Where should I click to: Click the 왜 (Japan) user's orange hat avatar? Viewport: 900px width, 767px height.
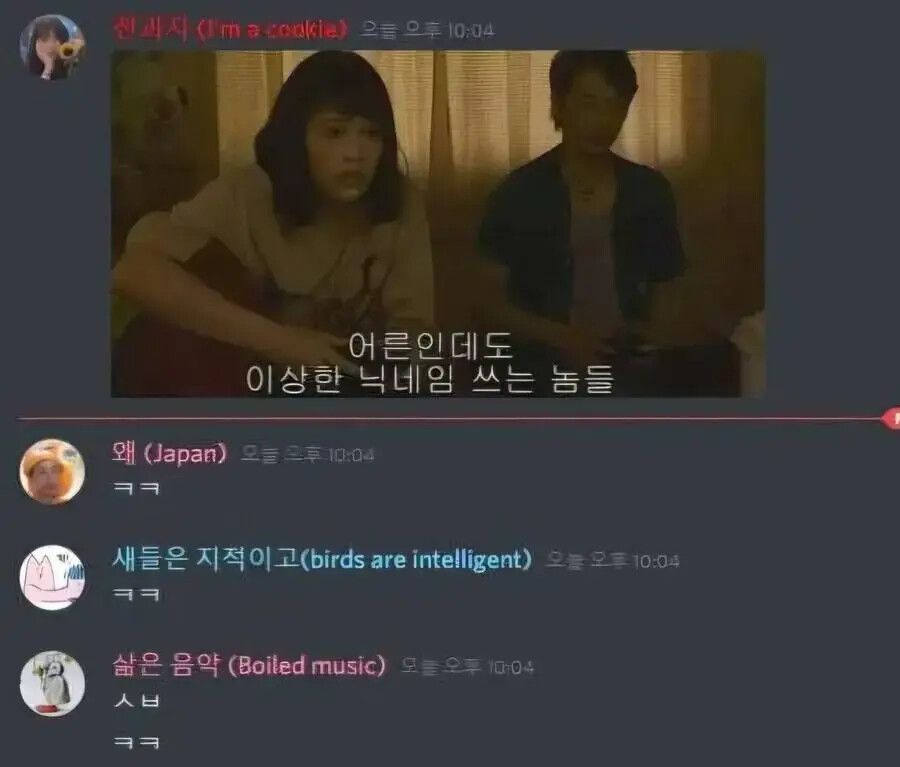click(52, 471)
